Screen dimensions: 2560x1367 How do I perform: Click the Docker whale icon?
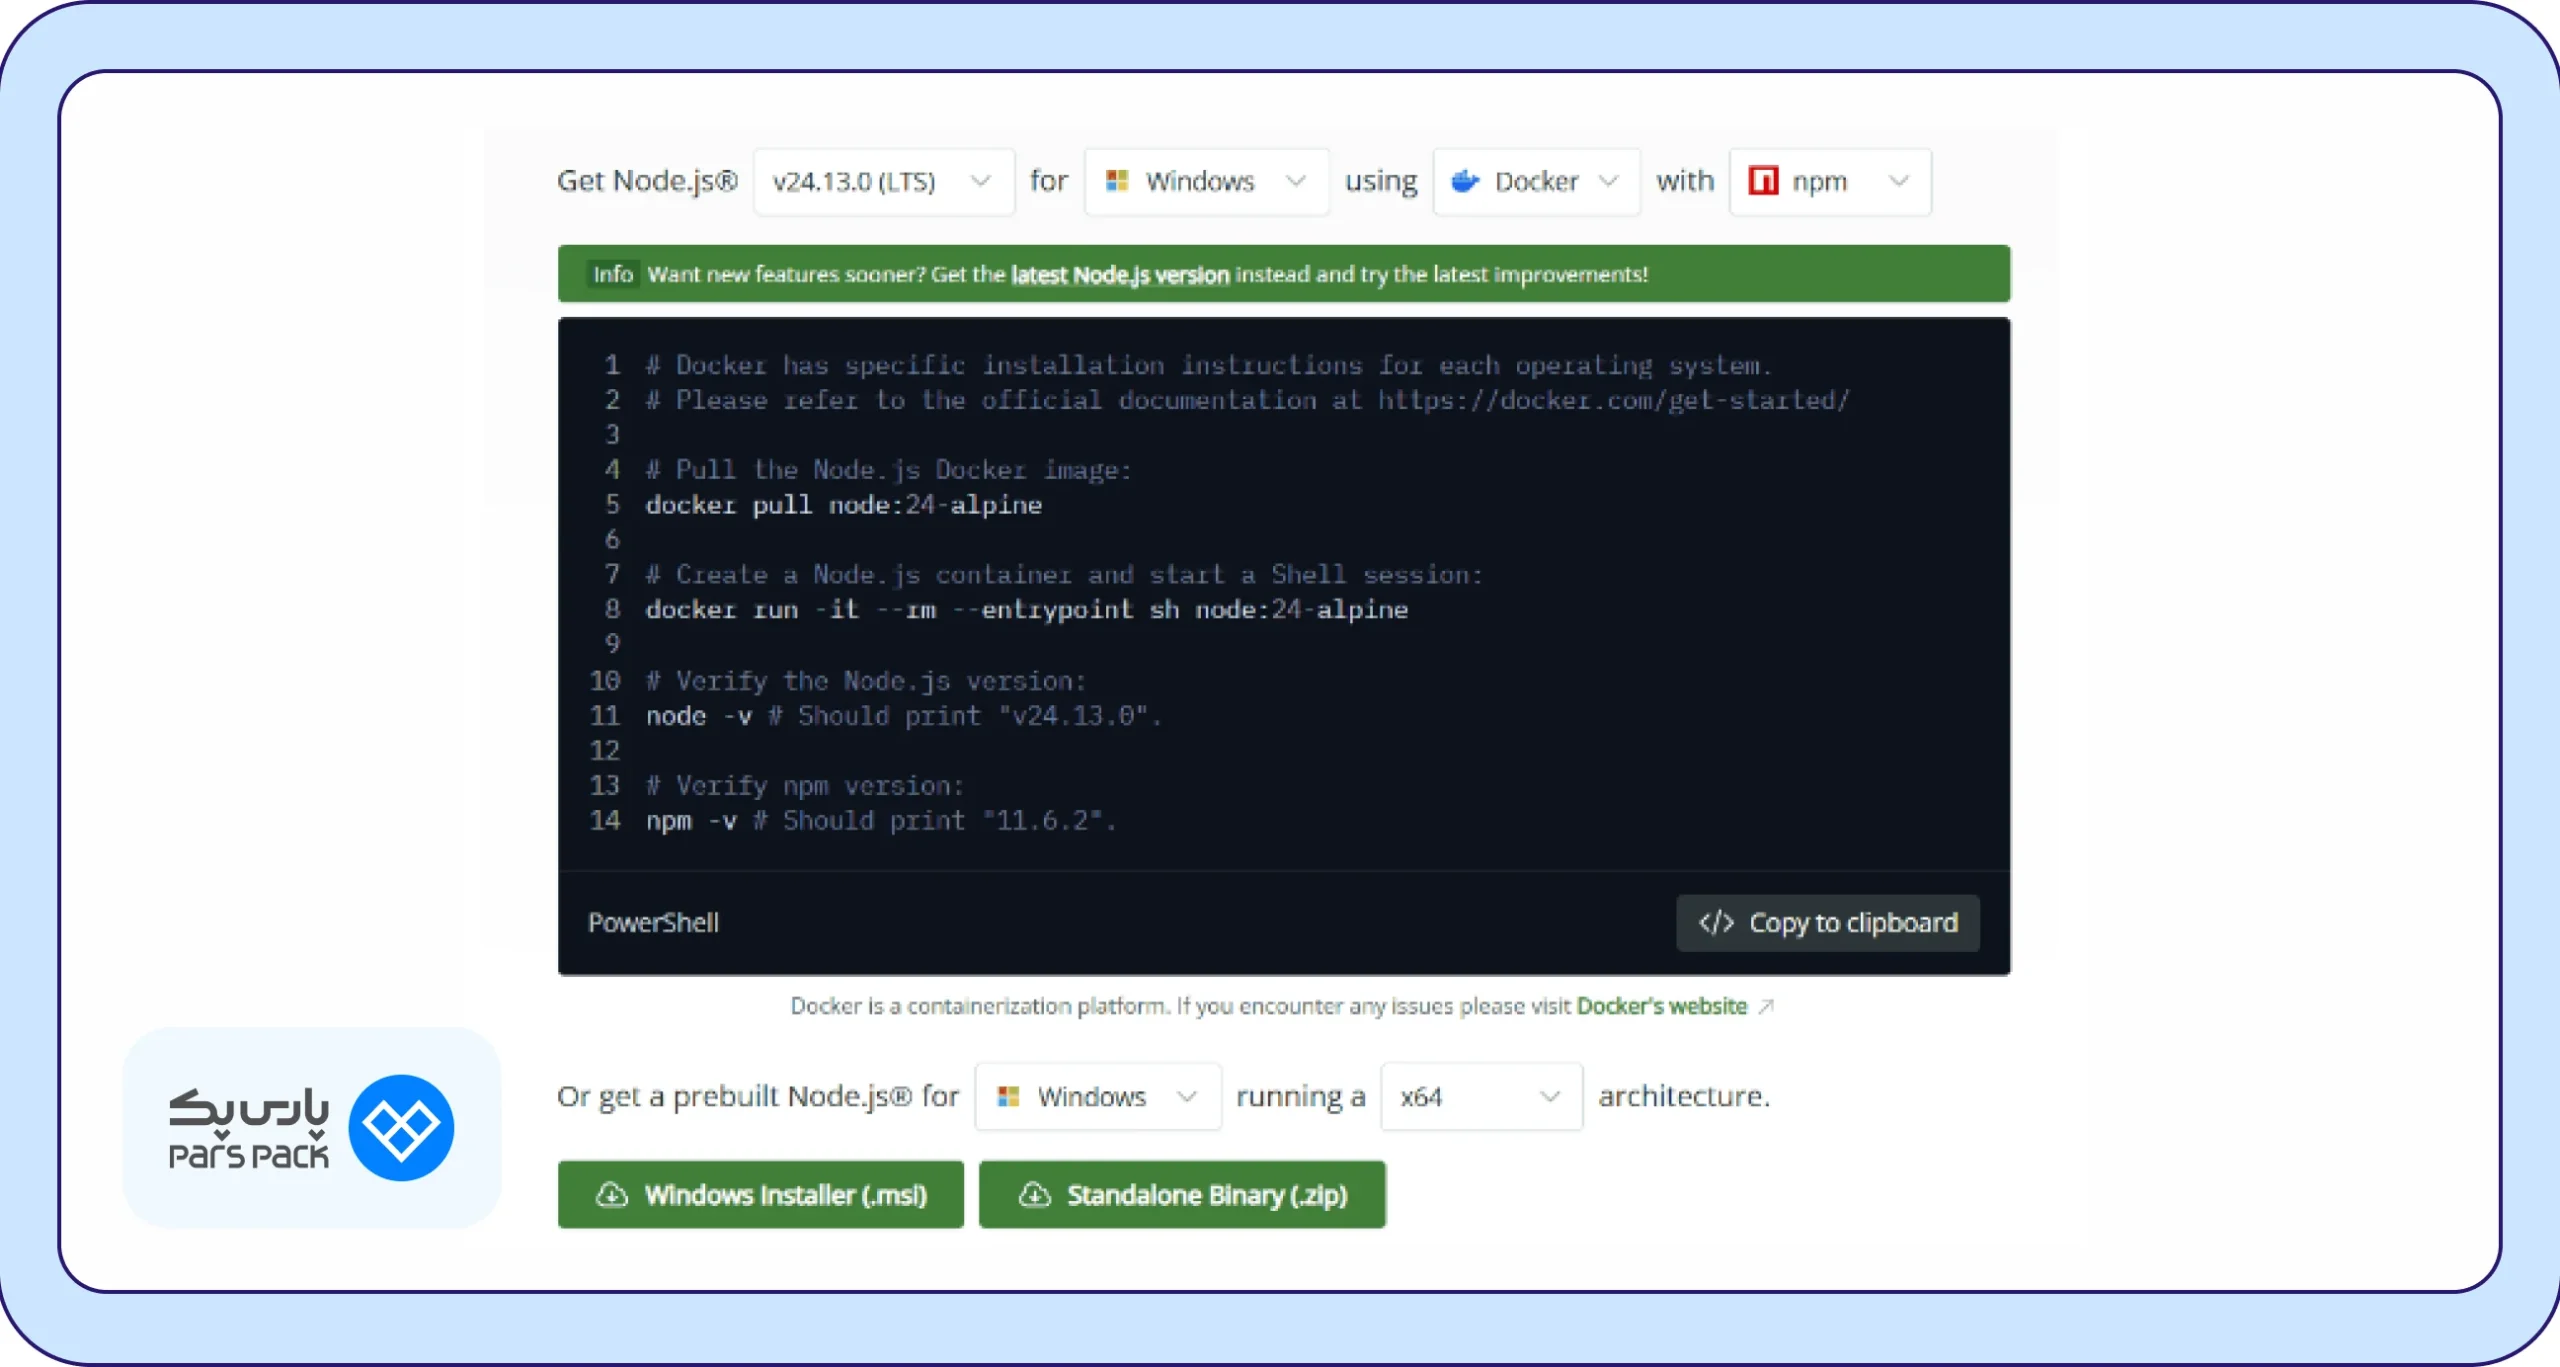[1465, 181]
